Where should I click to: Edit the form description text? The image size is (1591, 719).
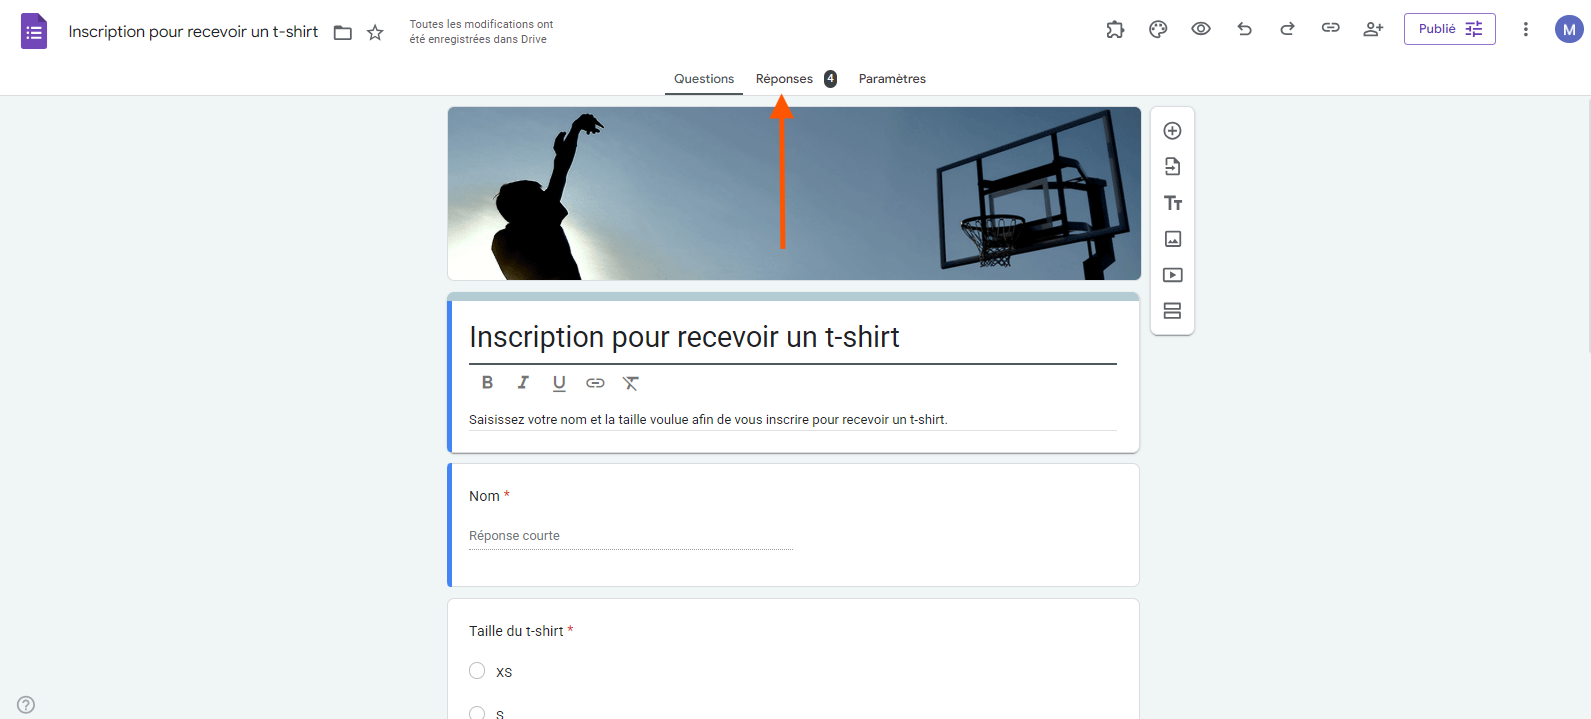tap(792, 420)
